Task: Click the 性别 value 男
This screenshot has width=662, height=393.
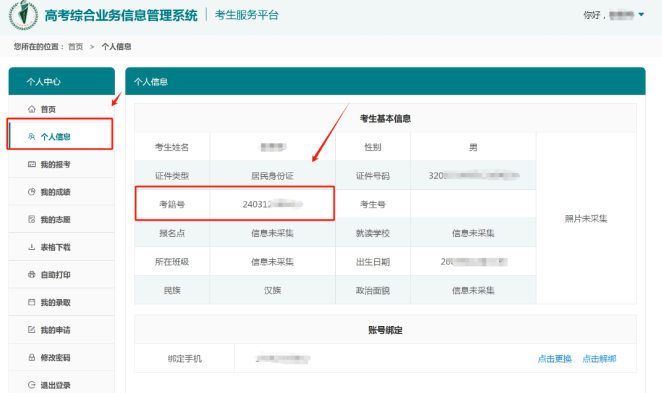Action: tap(473, 147)
